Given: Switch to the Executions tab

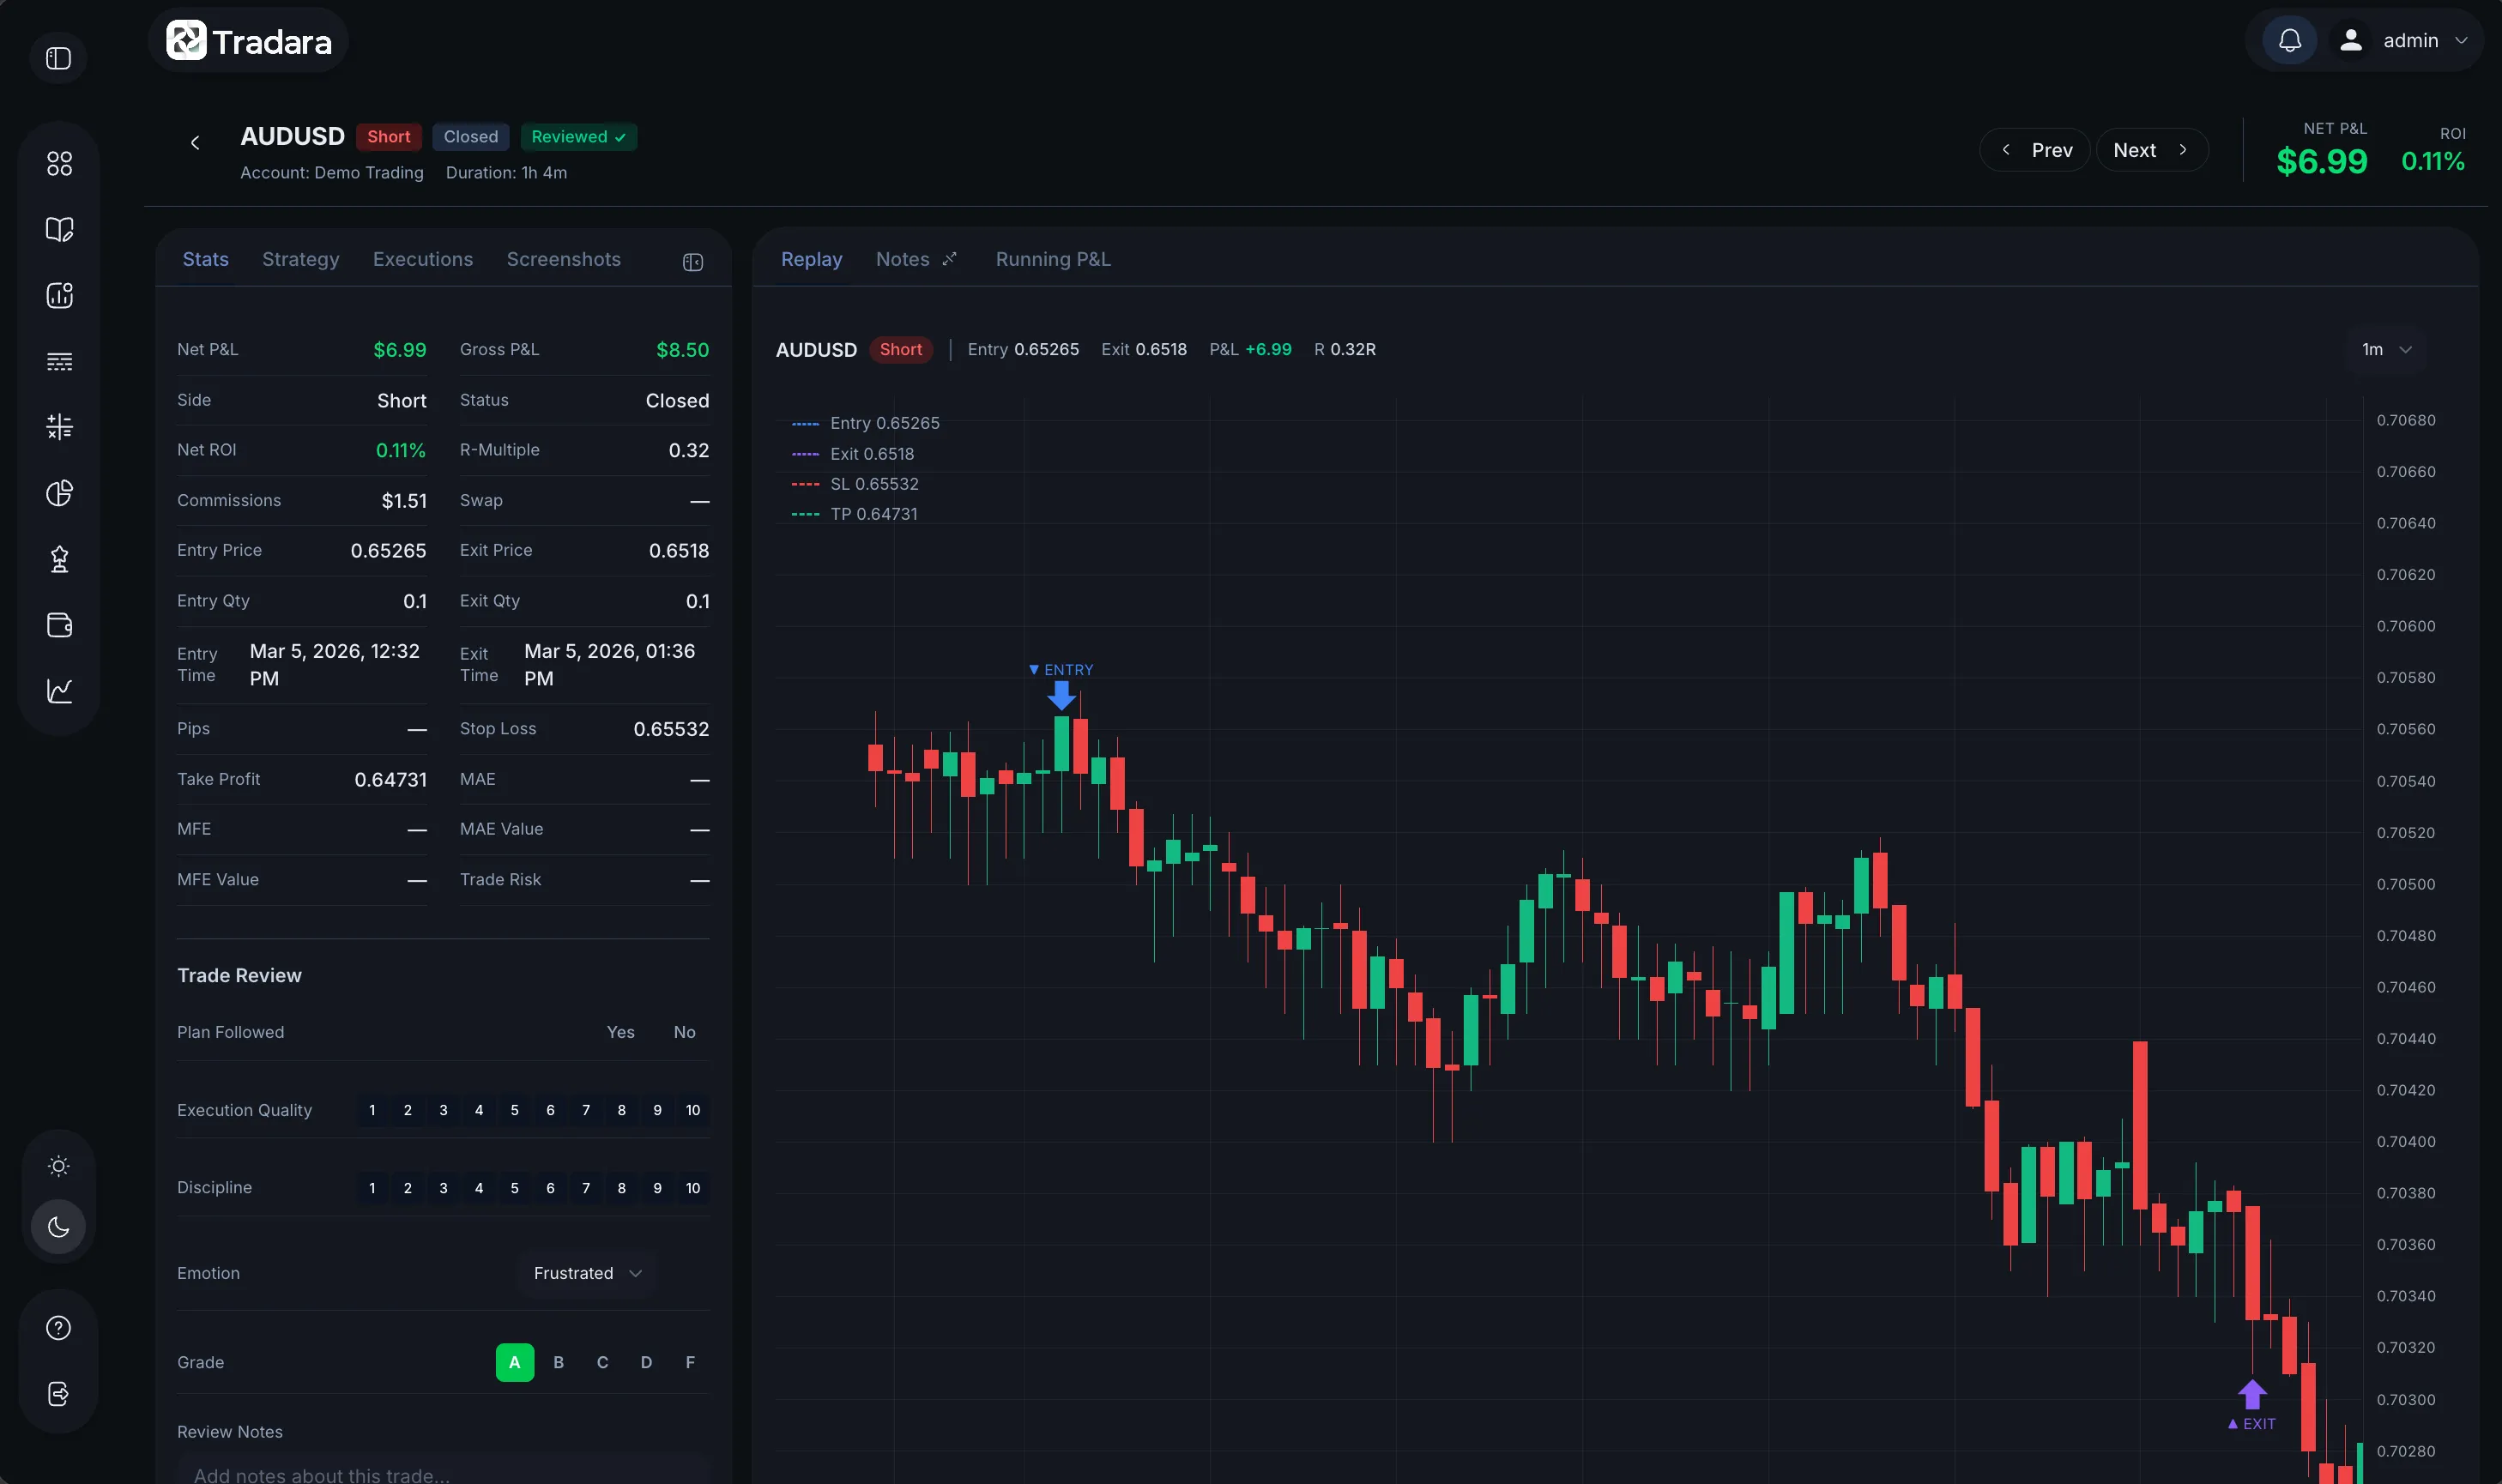Looking at the screenshot, I should 422,259.
